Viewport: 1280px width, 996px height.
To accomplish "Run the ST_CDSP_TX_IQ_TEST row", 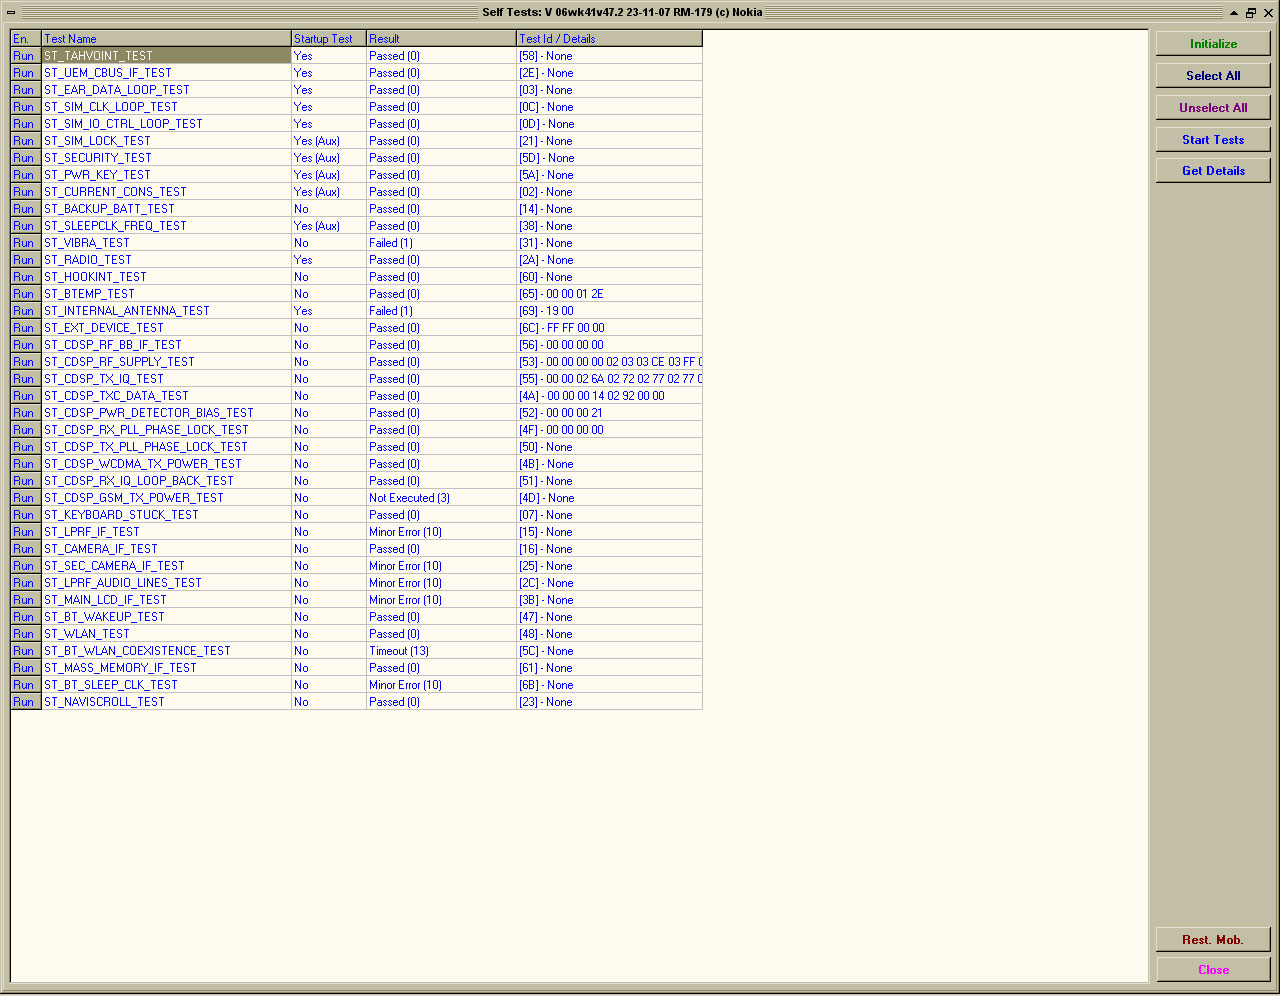I will tap(24, 379).
